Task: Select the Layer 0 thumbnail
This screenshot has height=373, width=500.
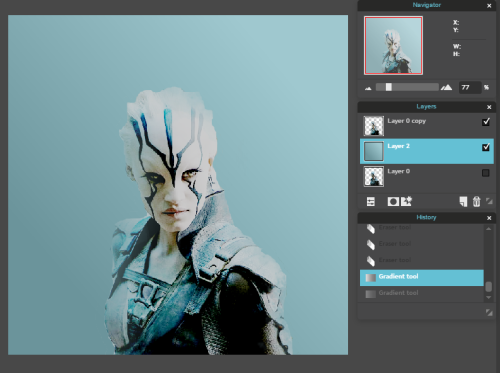Action: click(x=373, y=176)
